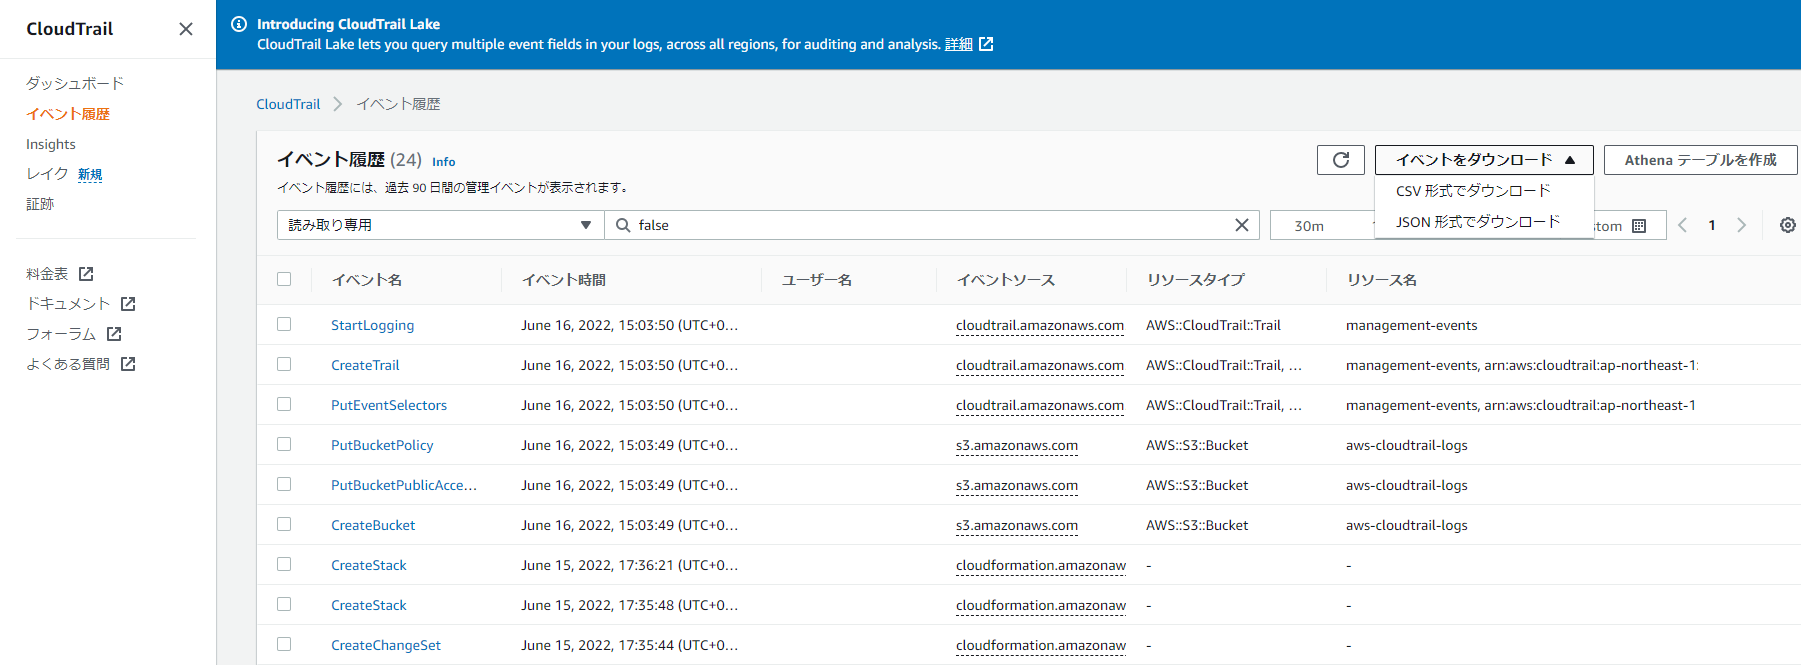This screenshot has height=665, width=1801.
Task: Click the 新規 badge beside レイク
Action: [x=90, y=174]
